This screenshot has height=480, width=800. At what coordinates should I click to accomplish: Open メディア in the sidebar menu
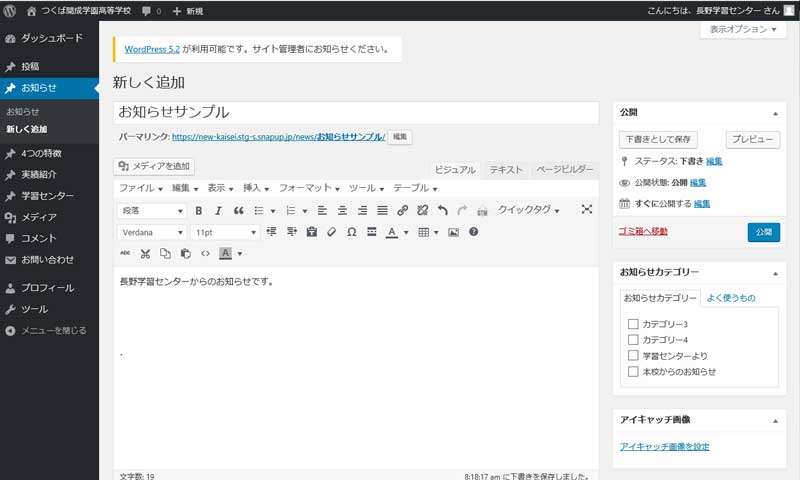(x=49, y=217)
